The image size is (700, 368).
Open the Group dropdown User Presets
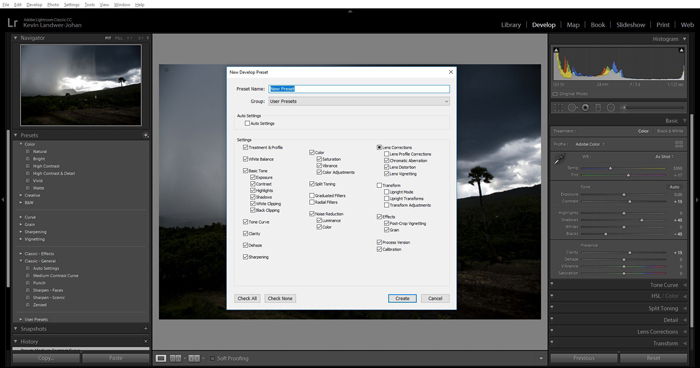coord(359,101)
